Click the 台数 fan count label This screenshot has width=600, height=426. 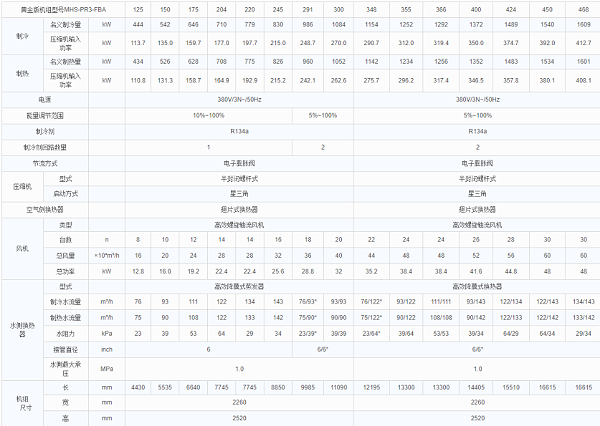point(66,240)
